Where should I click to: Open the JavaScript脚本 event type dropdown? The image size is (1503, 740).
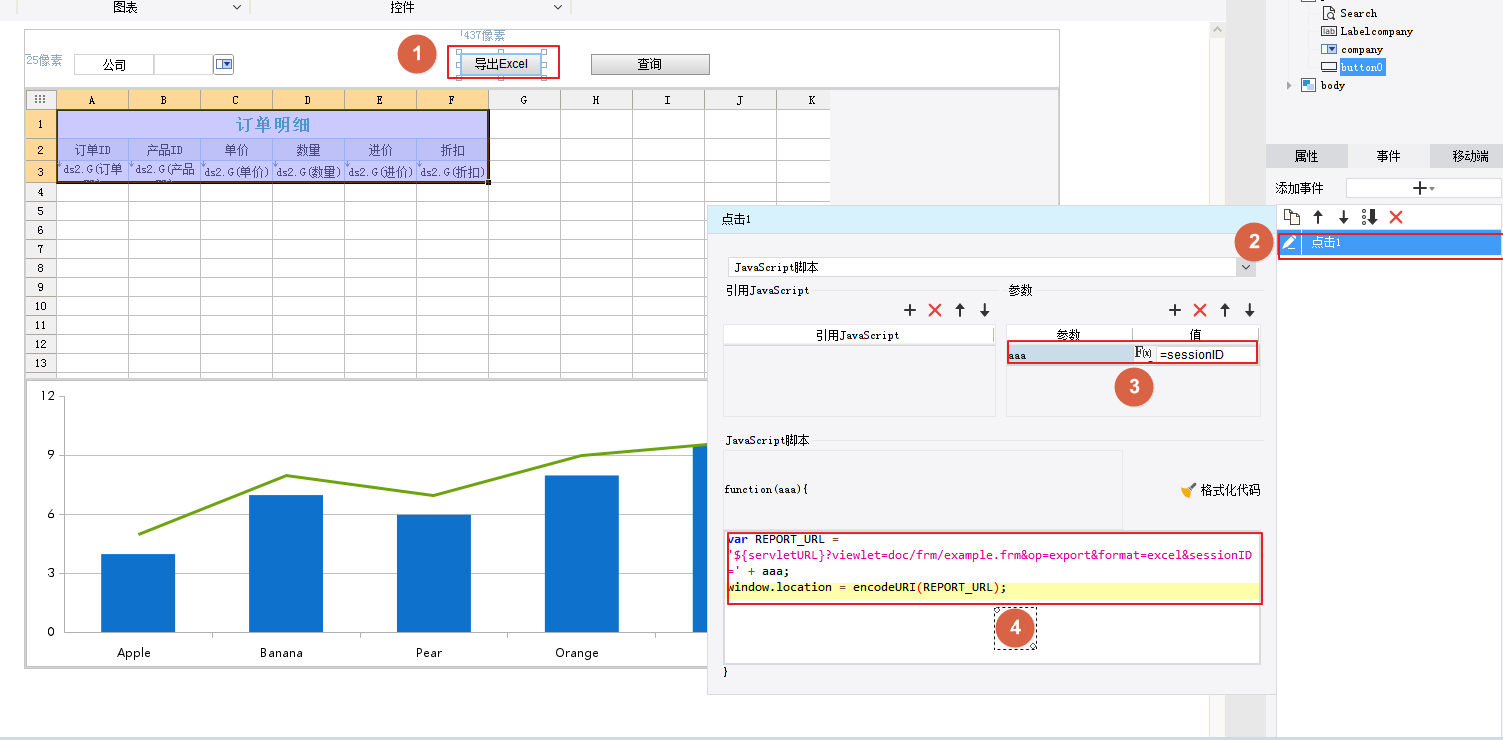pos(1246,267)
